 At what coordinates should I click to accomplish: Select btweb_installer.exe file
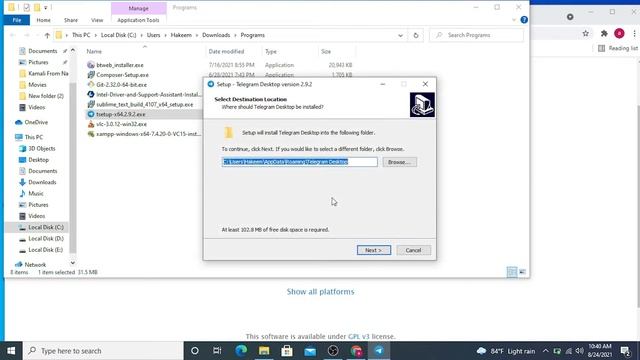(120, 65)
